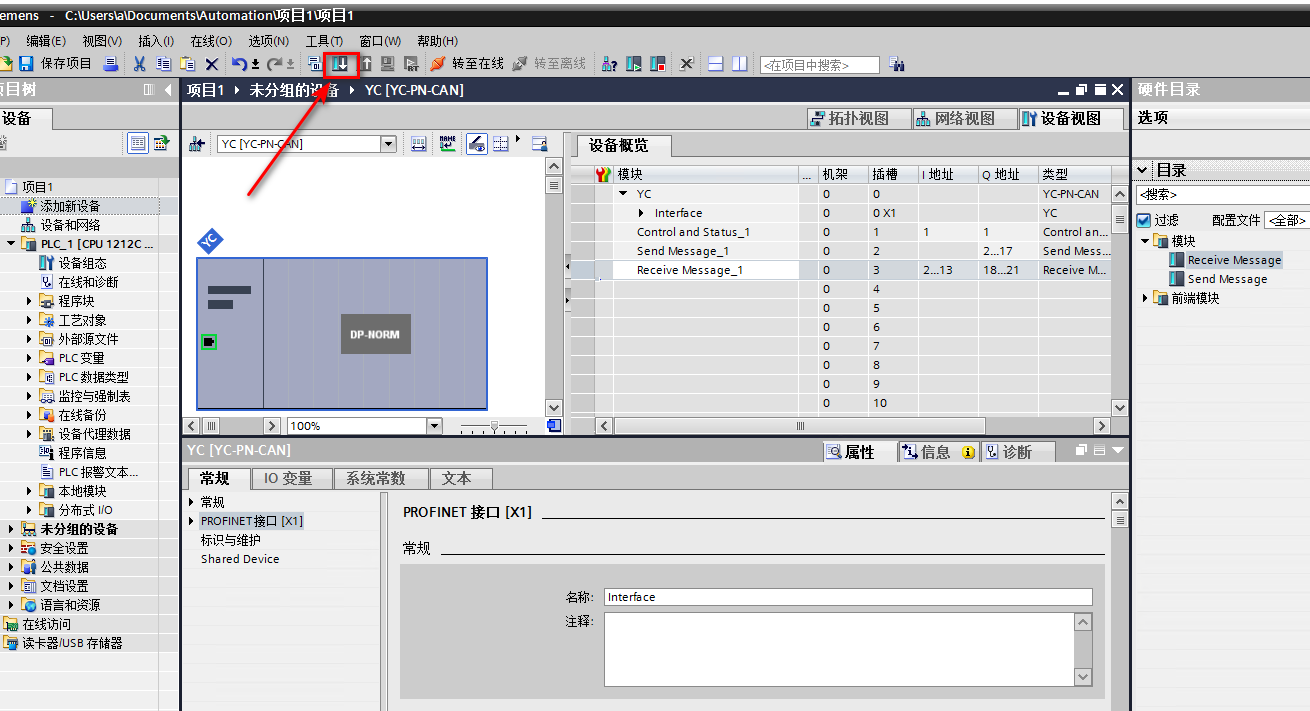Open the 信息 info panel tab
Screen dimensions: 1310x711
point(936,452)
